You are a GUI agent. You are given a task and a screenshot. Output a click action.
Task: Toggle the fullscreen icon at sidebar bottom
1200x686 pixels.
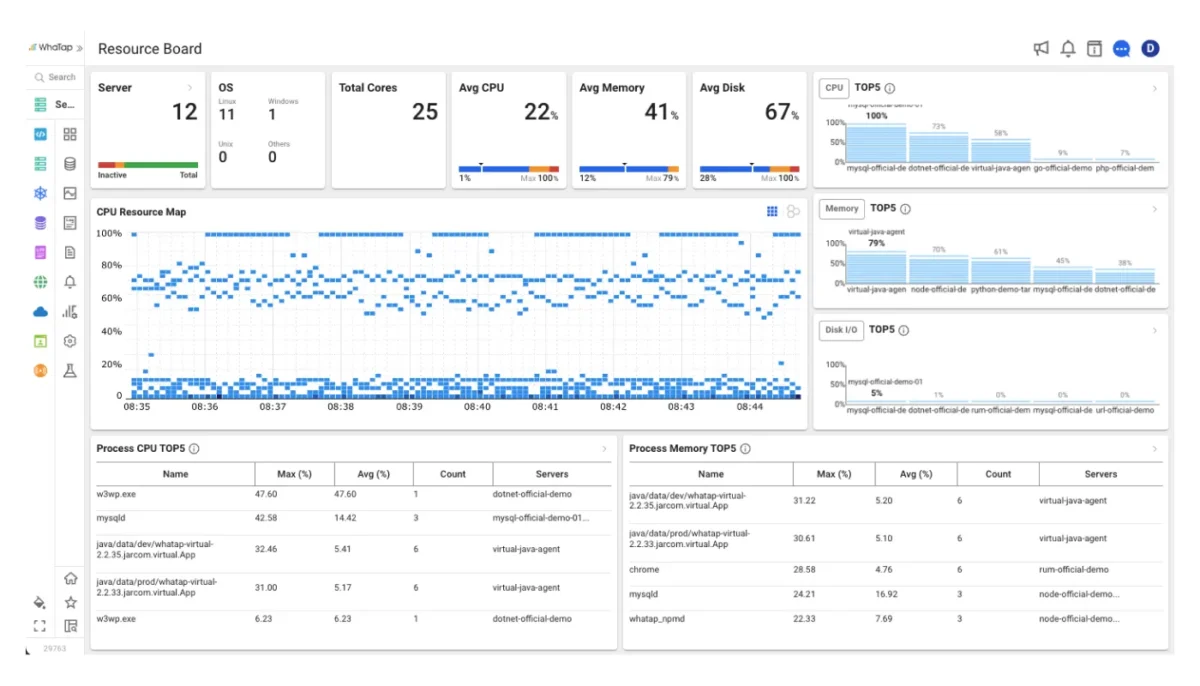pyautogui.click(x=40, y=626)
